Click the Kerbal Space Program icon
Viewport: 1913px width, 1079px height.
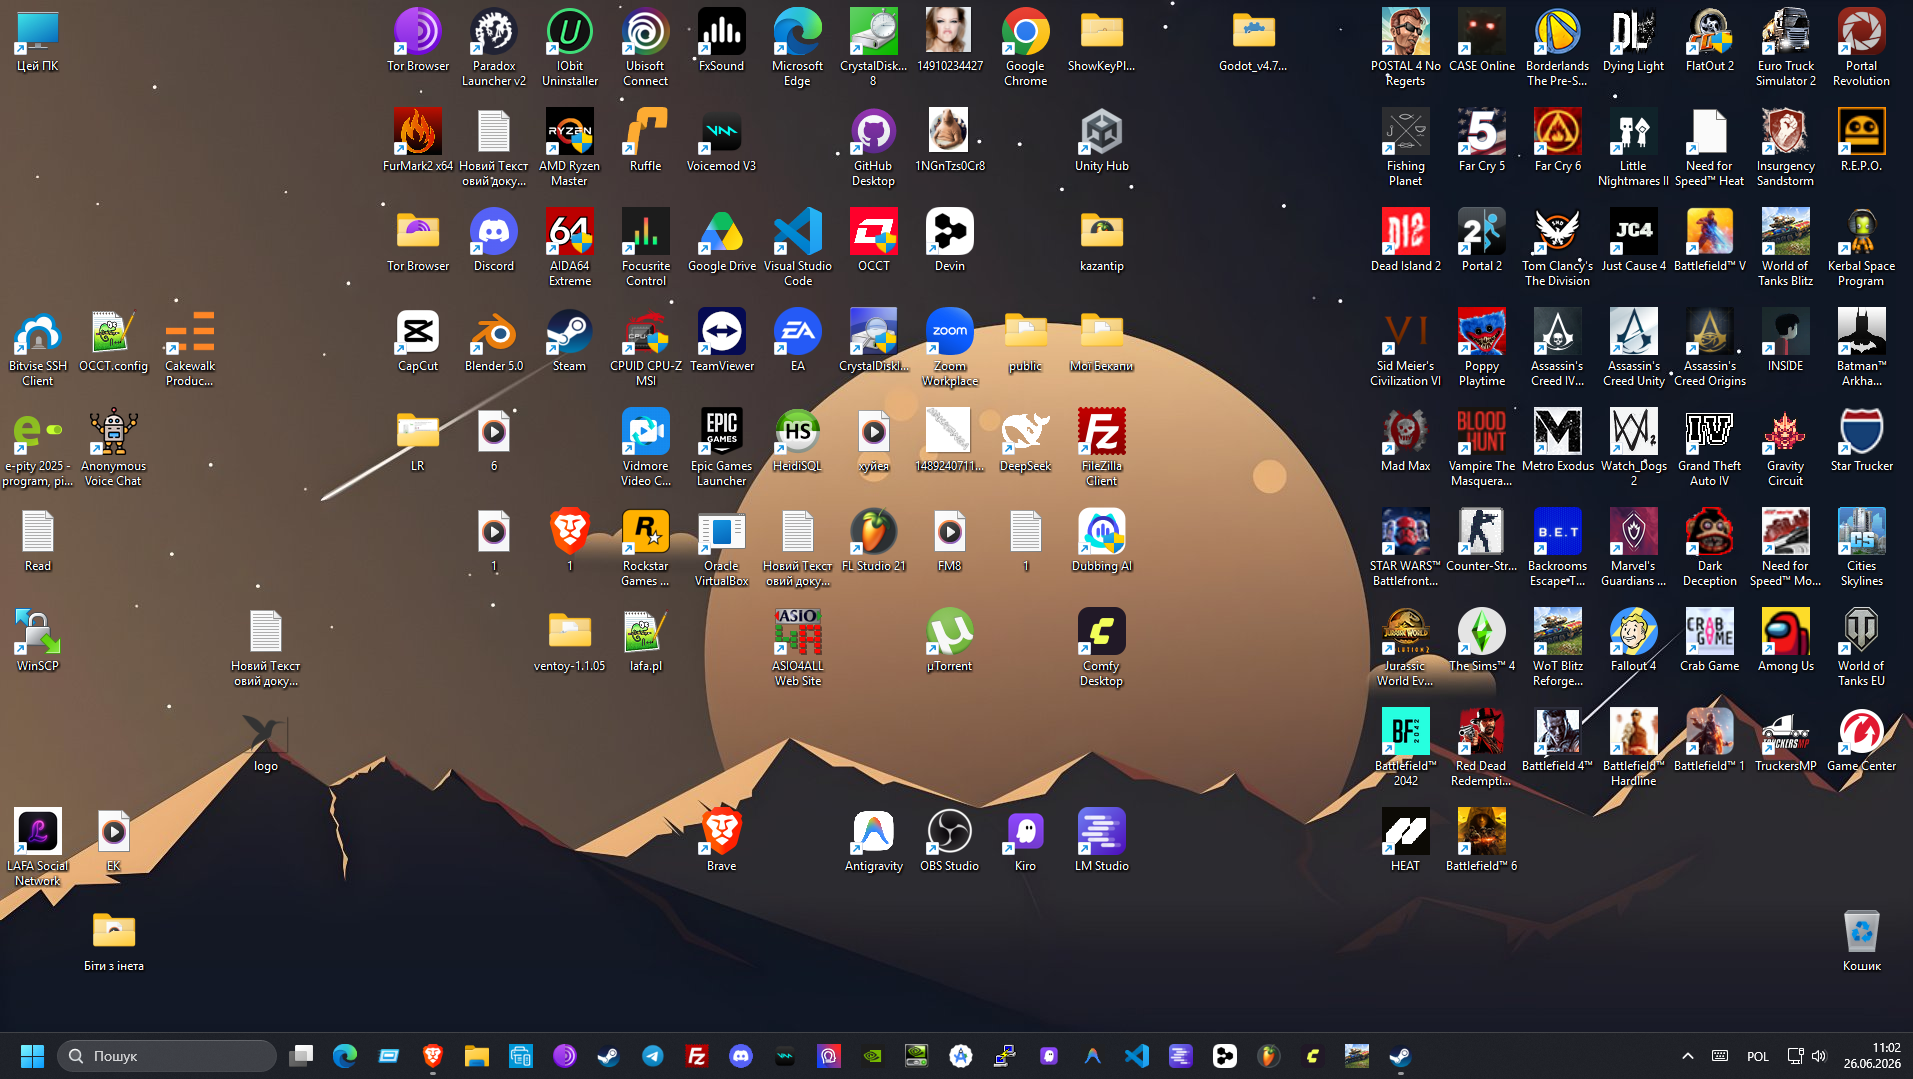pyautogui.click(x=1862, y=247)
